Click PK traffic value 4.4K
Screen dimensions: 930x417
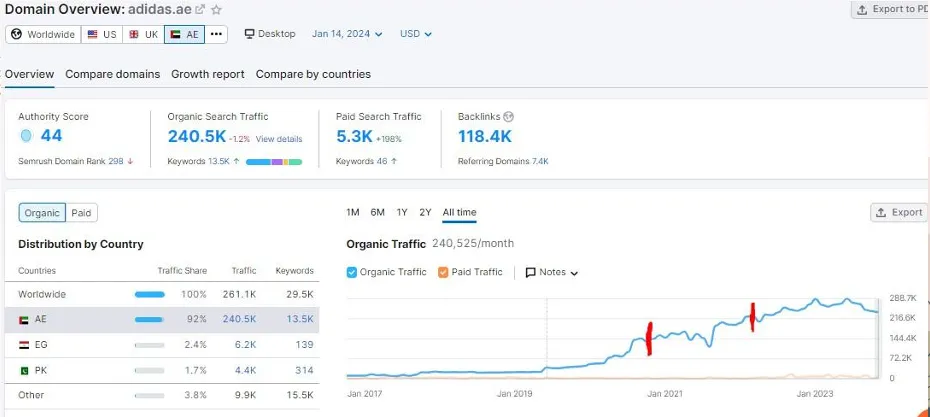tap(246, 371)
